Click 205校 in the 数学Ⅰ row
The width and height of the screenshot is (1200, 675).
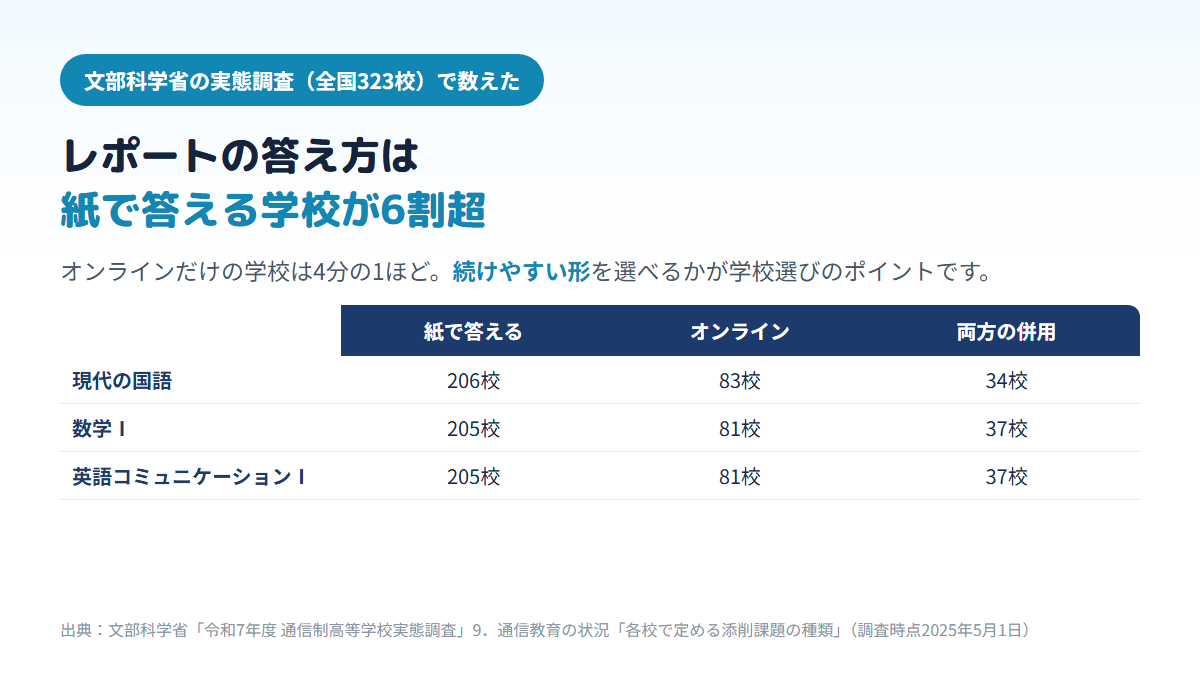(473, 429)
